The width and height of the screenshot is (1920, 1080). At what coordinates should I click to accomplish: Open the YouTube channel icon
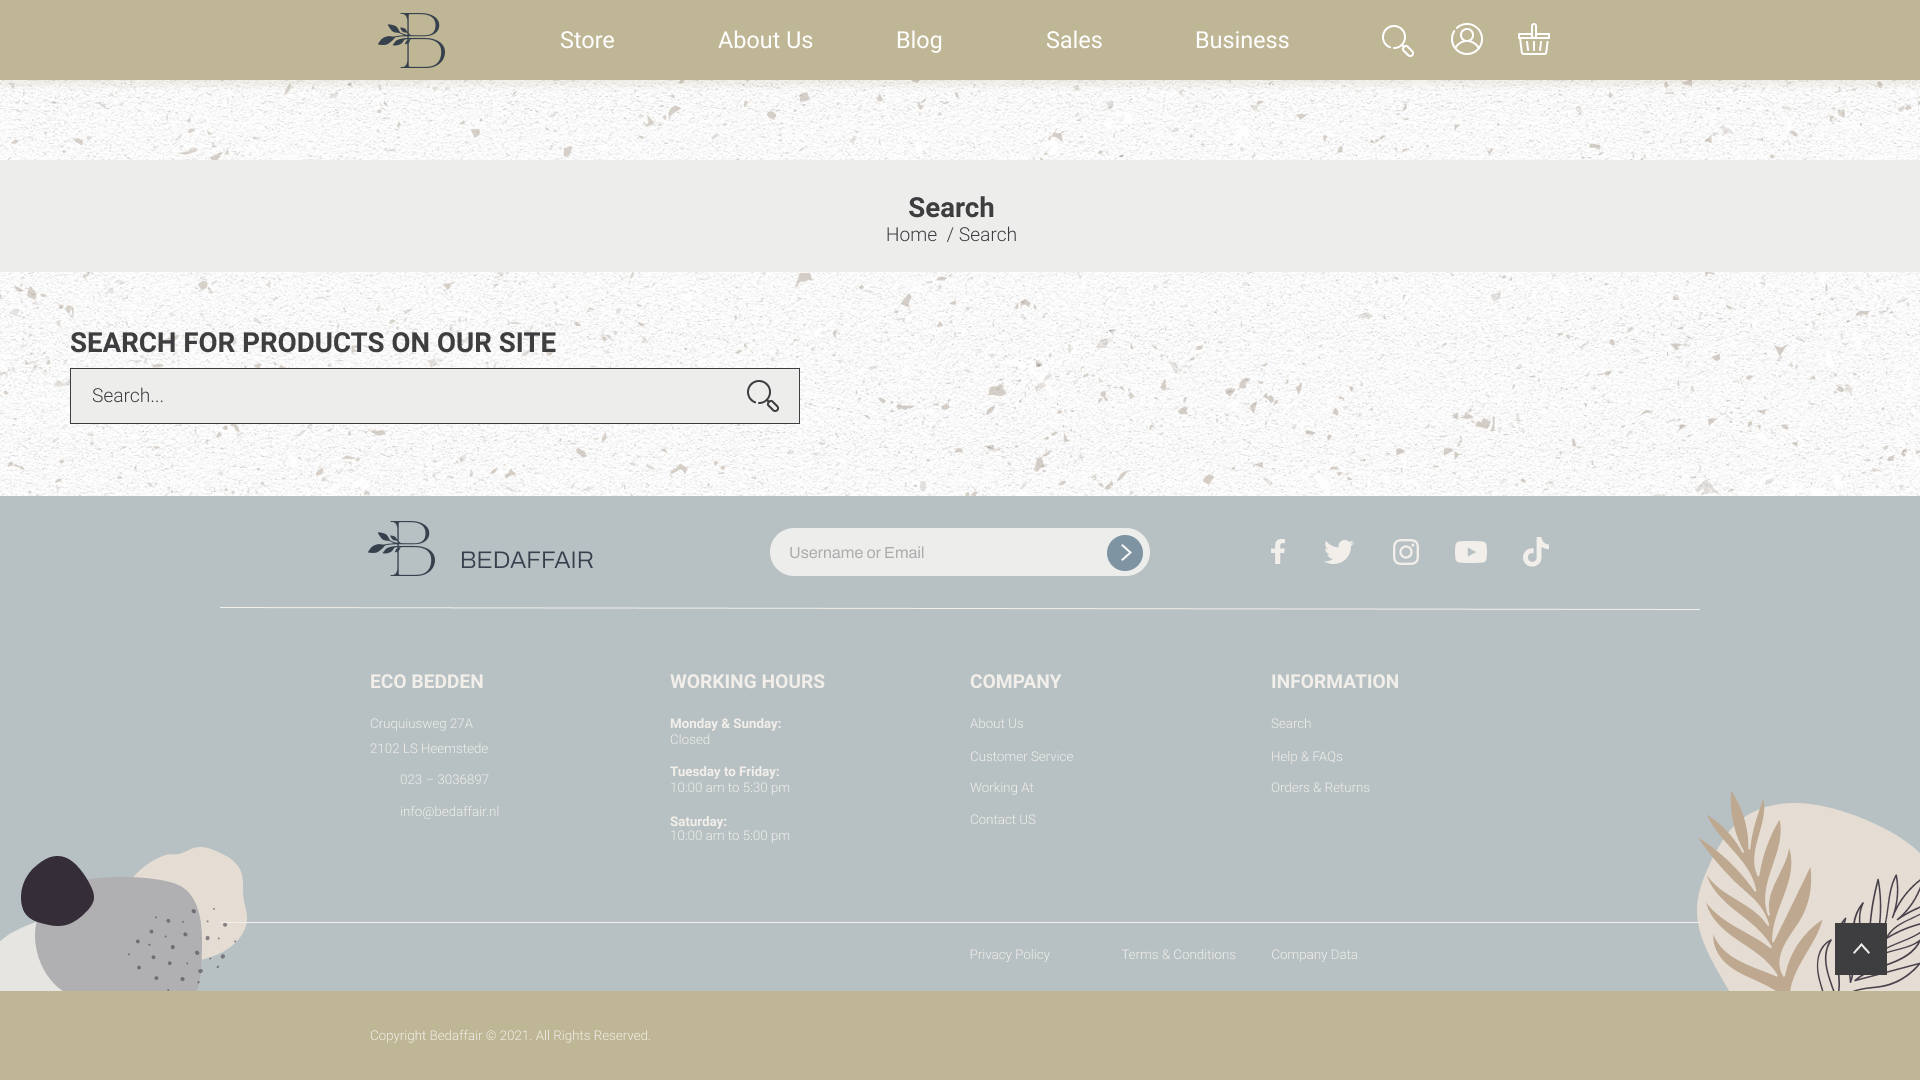point(1470,552)
